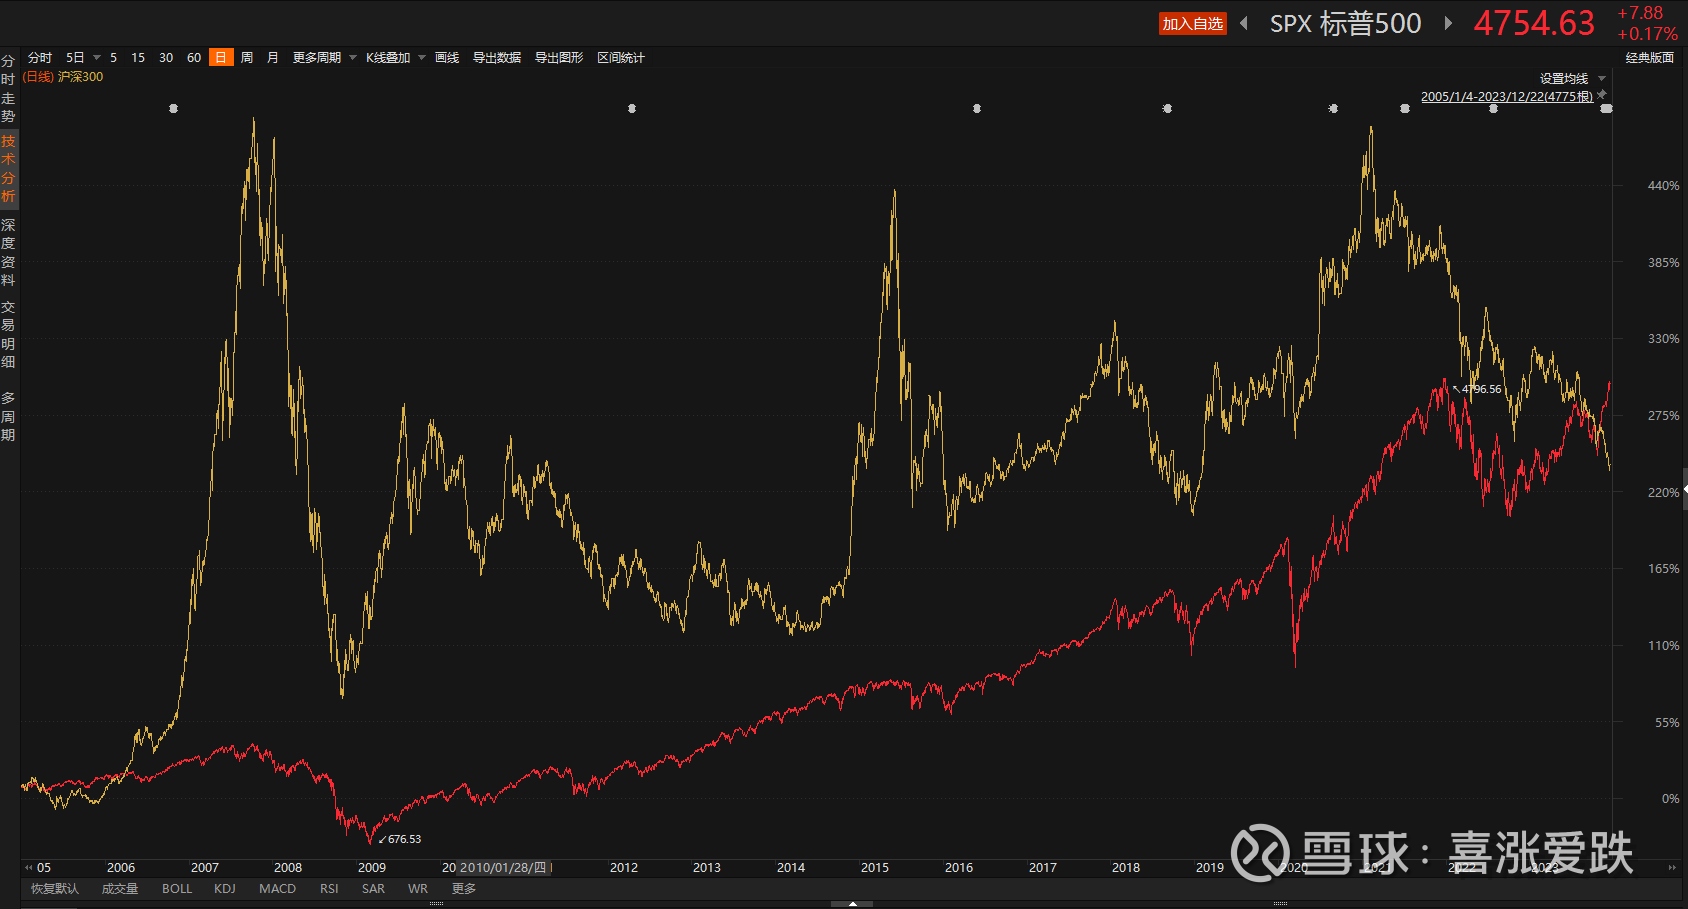
Task: Click the 画线 draw line tool
Action: tap(447, 58)
